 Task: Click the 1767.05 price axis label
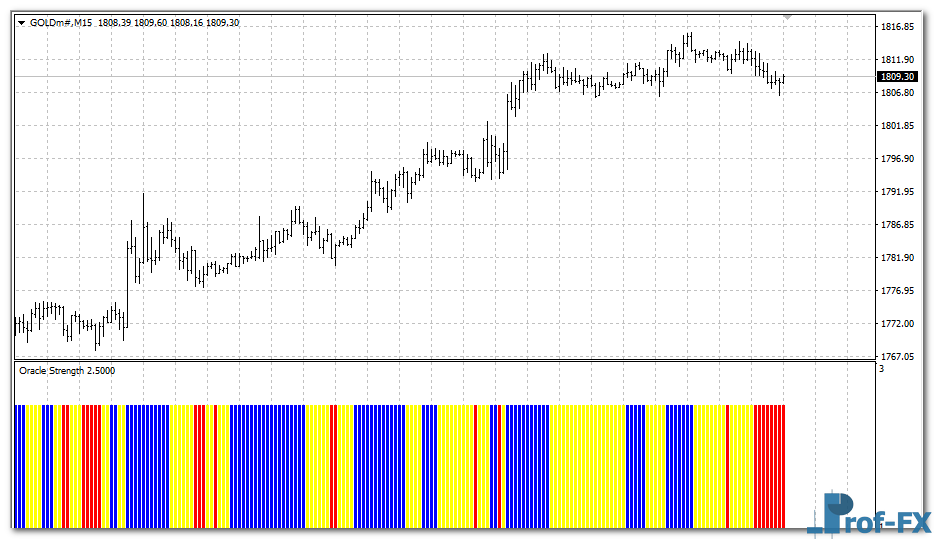[896, 356]
